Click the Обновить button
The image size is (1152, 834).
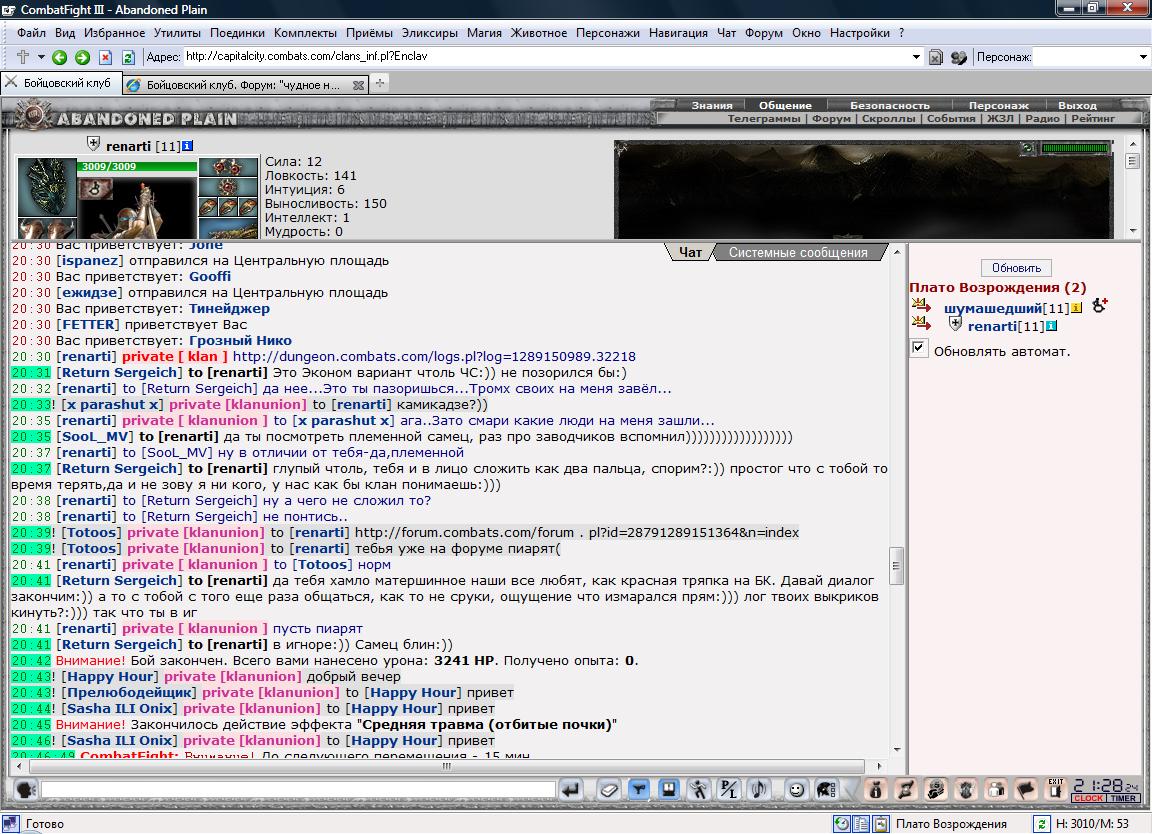(x=1016, y=268)
